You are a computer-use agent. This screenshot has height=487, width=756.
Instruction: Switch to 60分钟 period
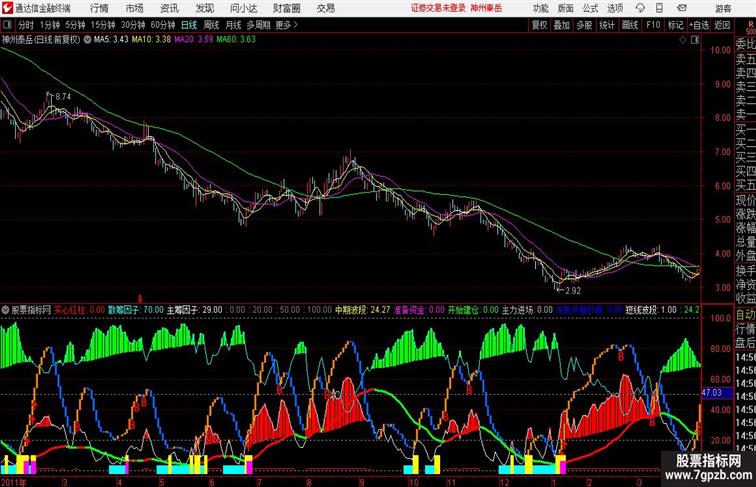[162, 25]
